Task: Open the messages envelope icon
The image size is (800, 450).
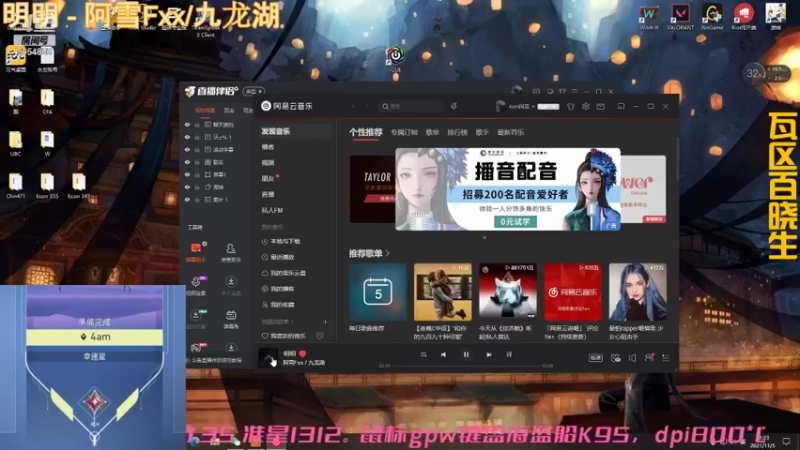Action: click(x=601, y=106)
